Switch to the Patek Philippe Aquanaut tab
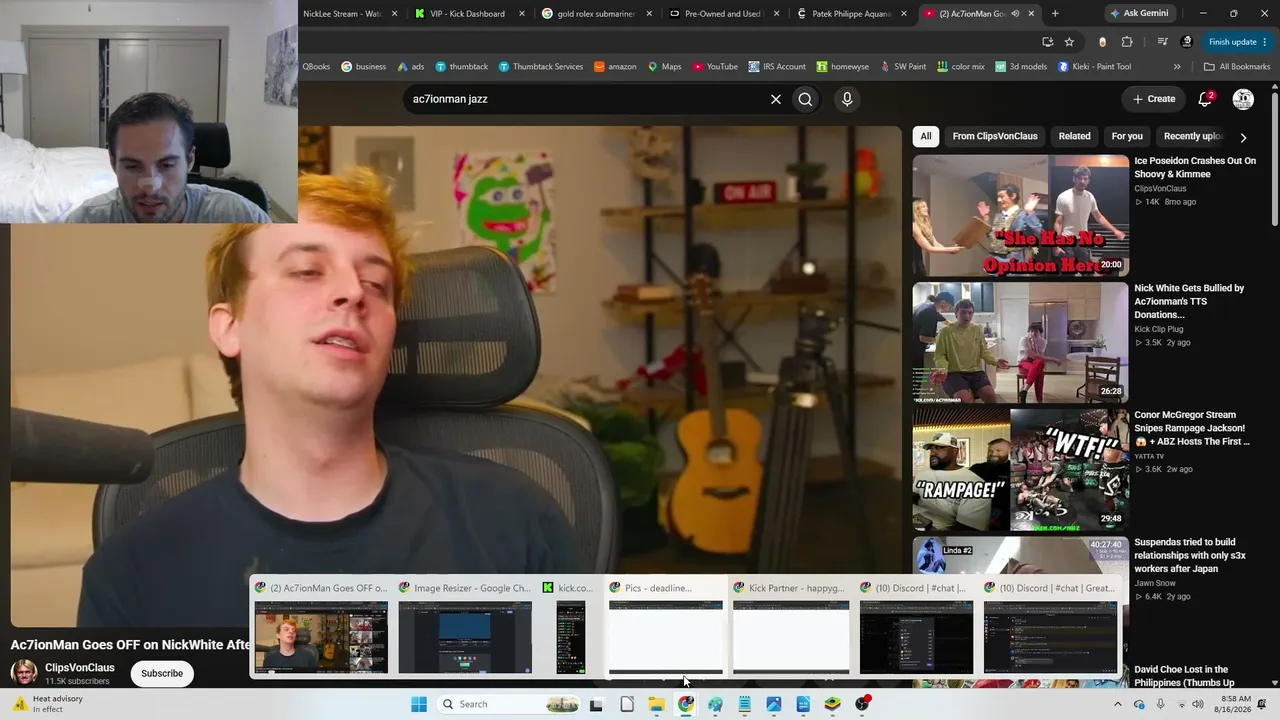 coord(843,14)
